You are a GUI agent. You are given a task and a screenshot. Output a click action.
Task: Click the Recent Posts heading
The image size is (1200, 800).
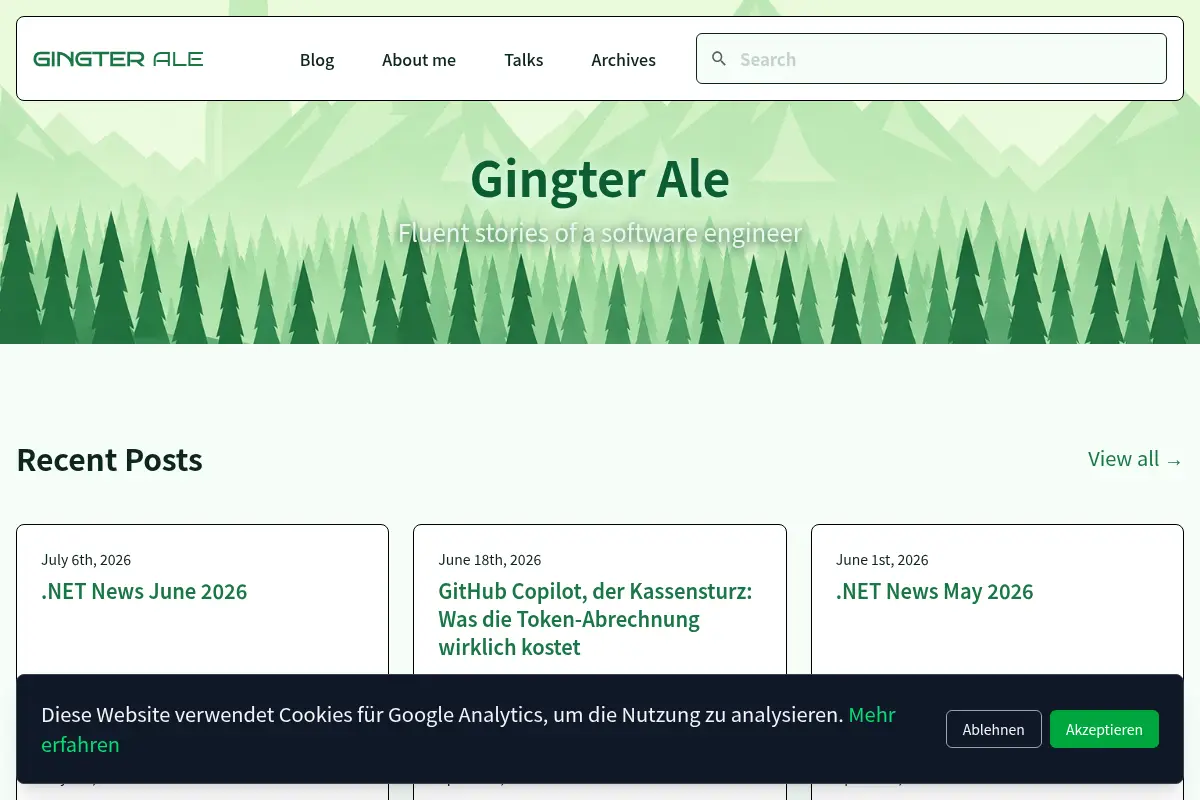pyautogui.click(x=110, y=459)
